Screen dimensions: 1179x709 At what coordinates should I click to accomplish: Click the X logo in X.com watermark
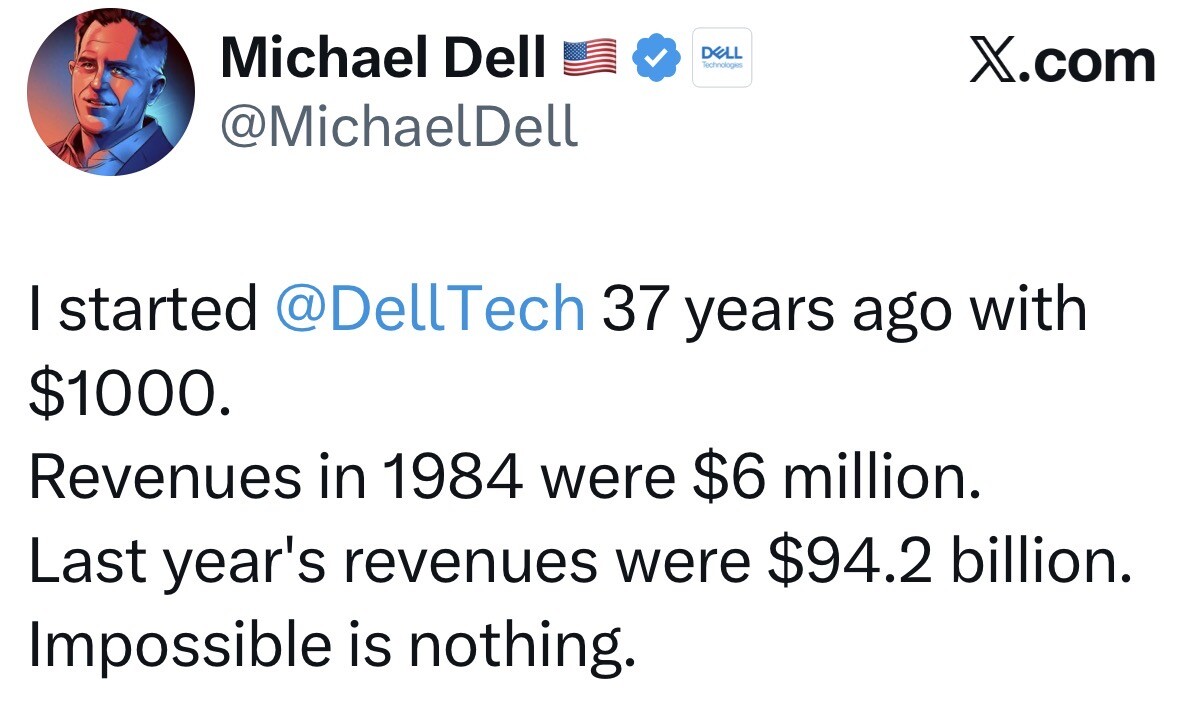point(997,62)
